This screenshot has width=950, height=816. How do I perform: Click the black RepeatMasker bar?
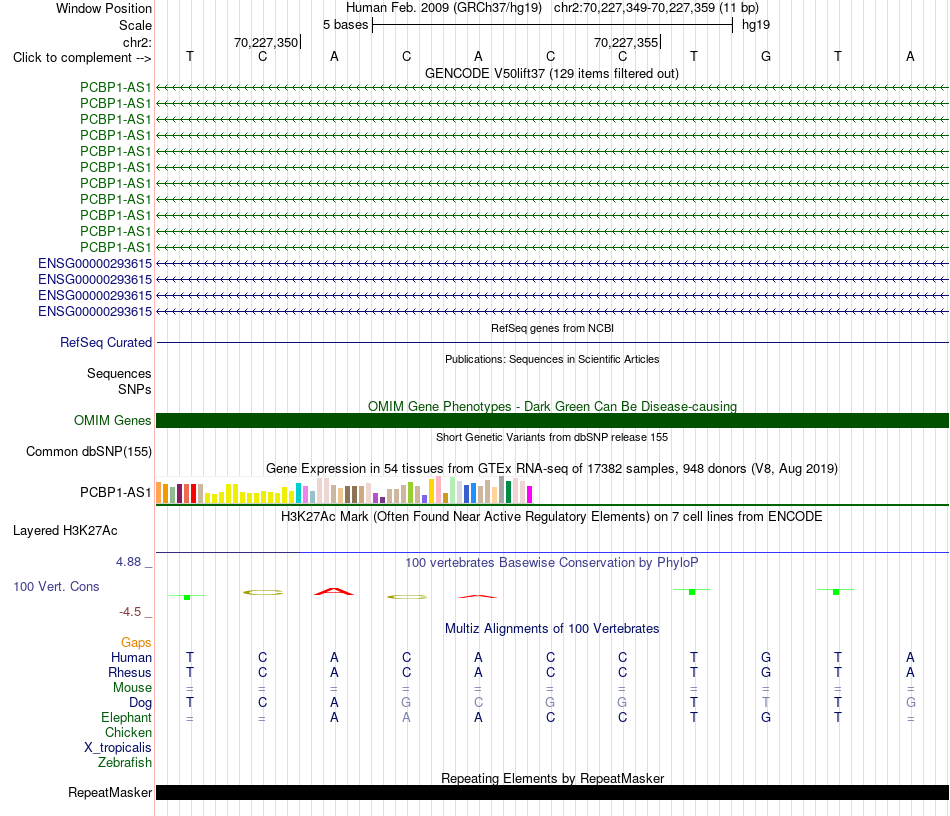(552, 792)
